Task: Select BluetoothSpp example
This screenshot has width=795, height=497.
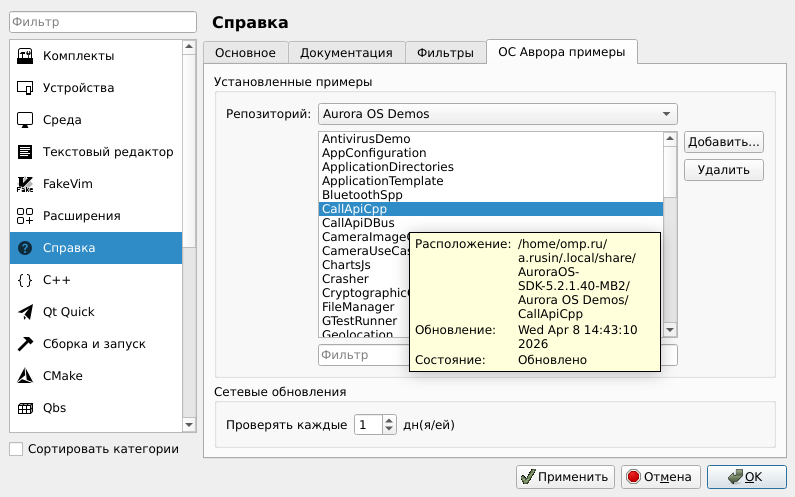Action: click(x=490, y=195)
